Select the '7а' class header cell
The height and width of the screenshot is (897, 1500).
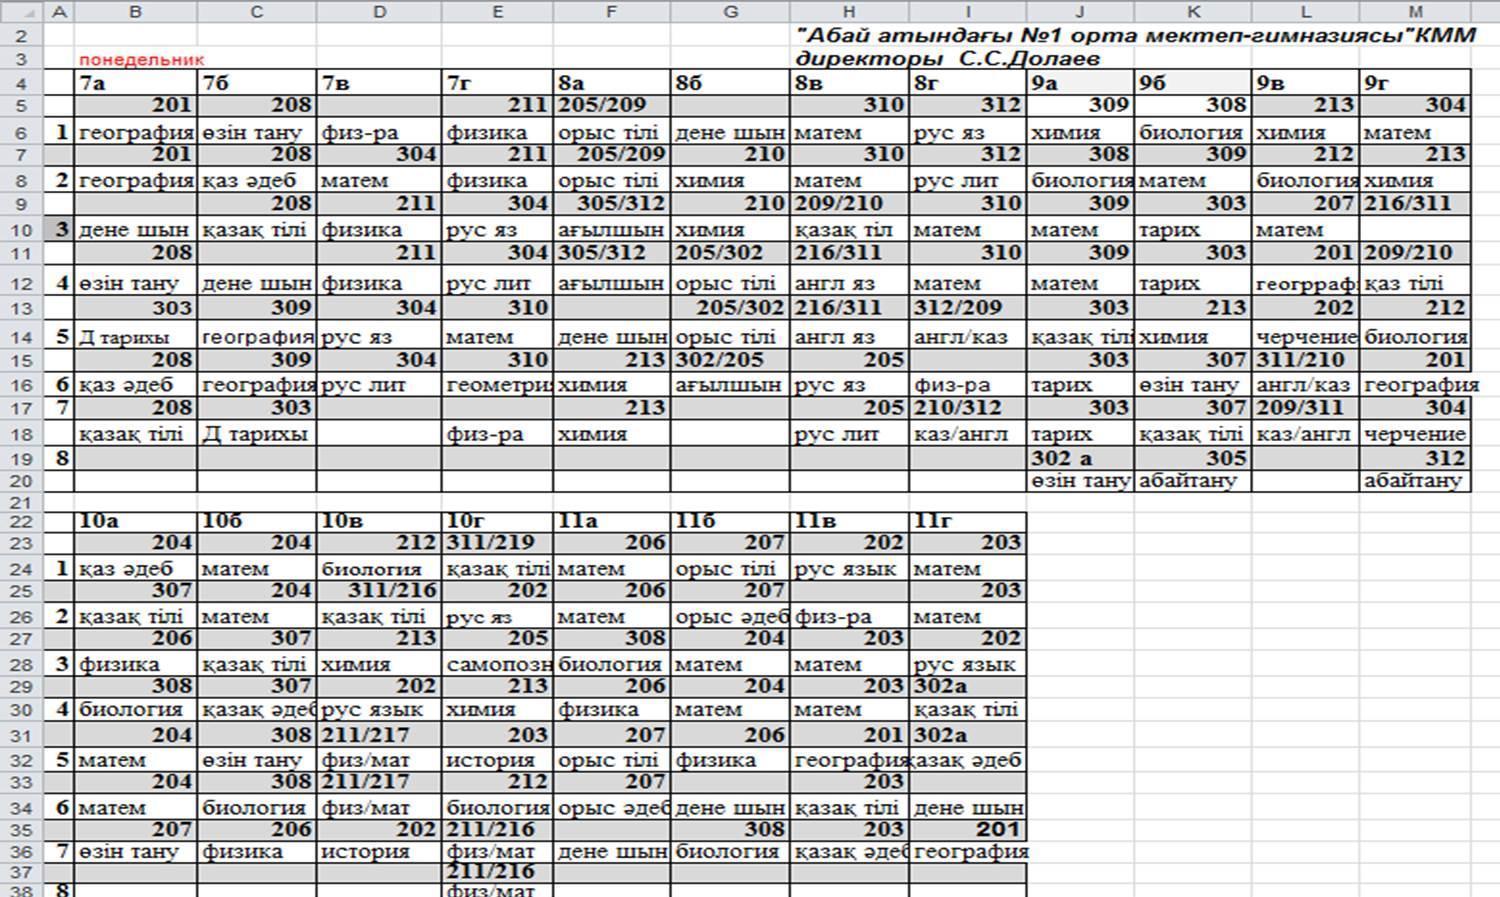point(136,83)
